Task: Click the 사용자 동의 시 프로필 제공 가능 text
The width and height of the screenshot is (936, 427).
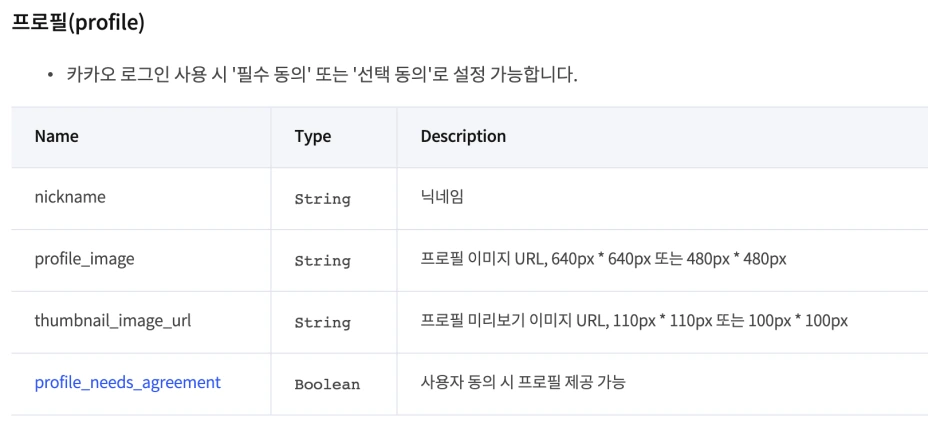Action: coord(523,383)
